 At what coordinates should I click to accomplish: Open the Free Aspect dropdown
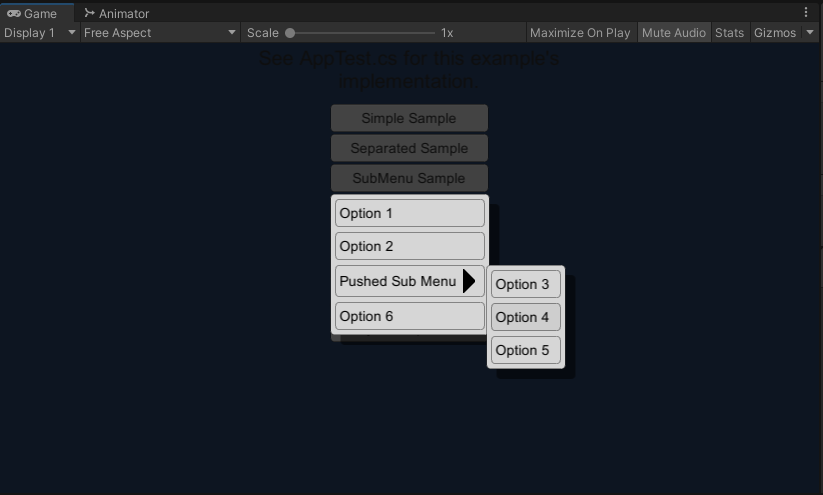(160, 33)
